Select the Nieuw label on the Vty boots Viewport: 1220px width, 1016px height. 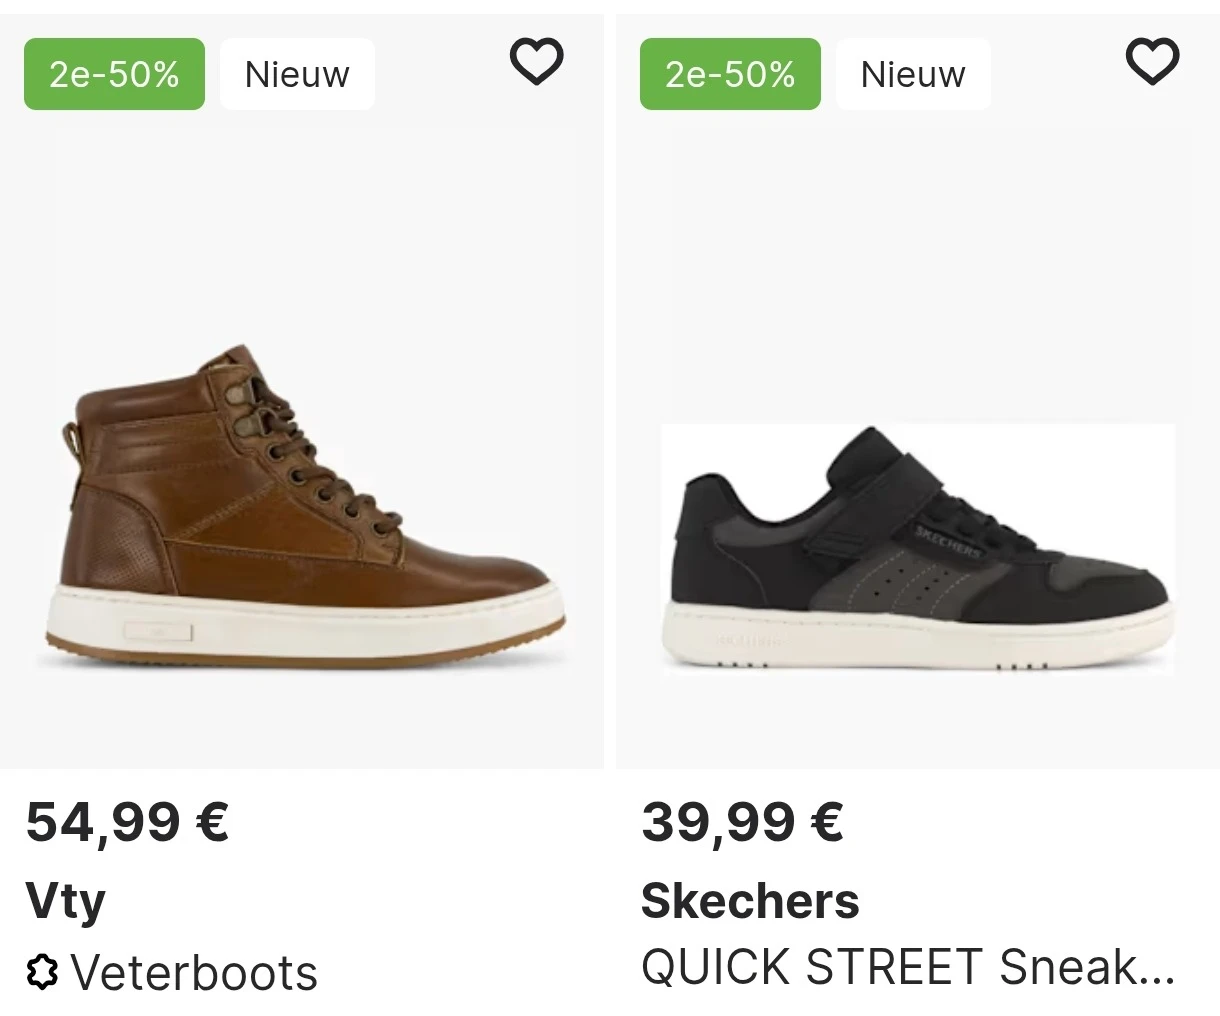pos(297,74)
